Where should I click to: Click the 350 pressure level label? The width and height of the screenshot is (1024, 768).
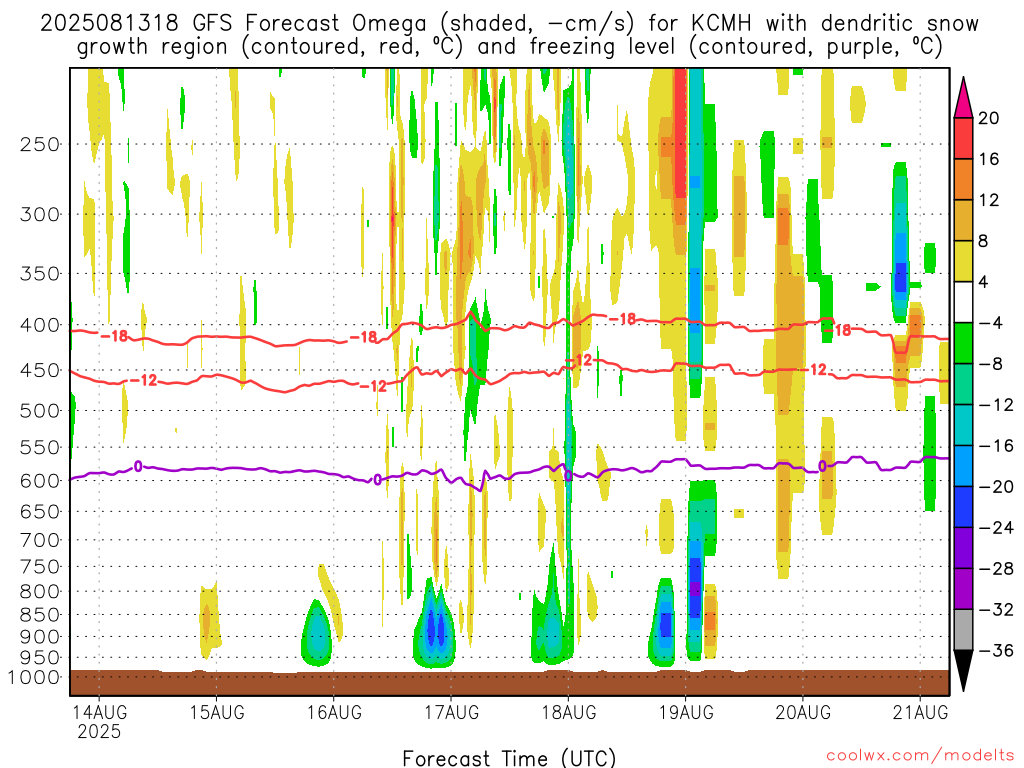(x=40, y=274)
